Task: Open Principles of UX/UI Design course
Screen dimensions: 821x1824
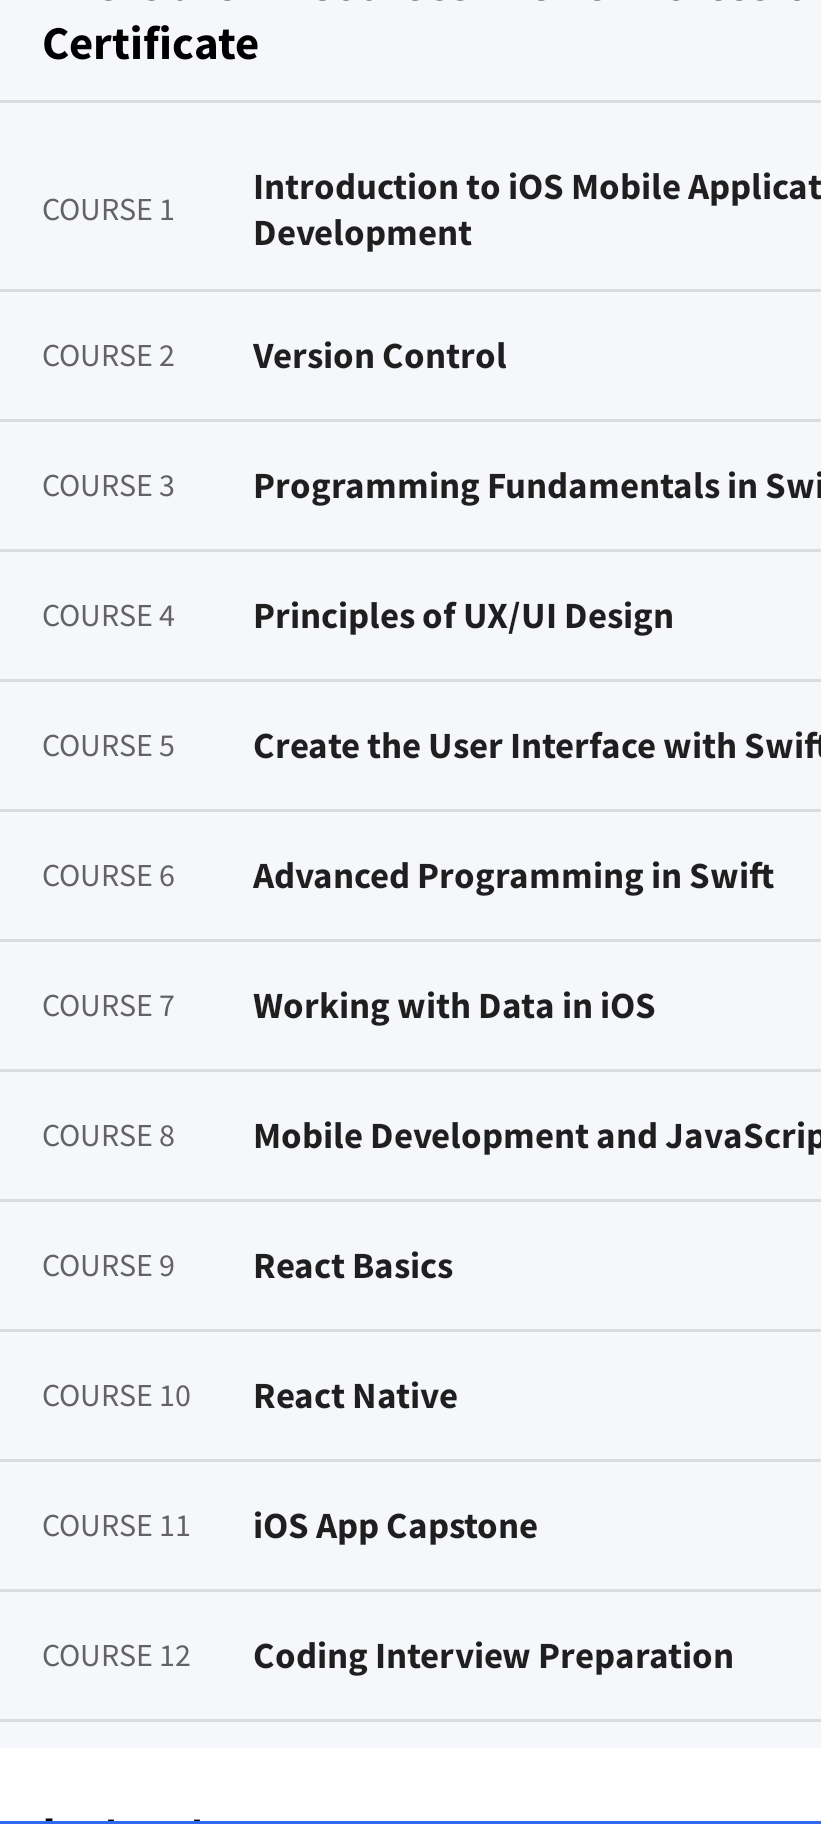Action: [463, 616]
